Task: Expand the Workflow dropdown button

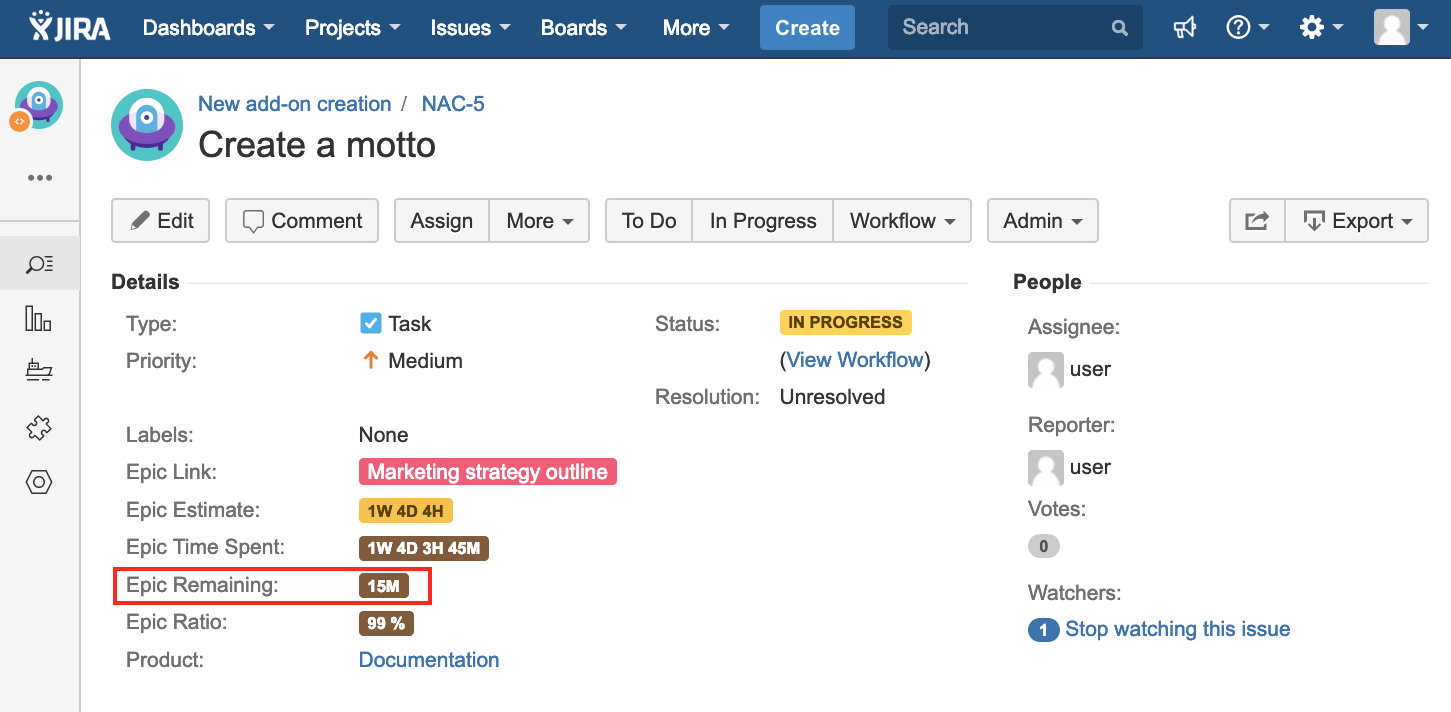Action: 902,221
